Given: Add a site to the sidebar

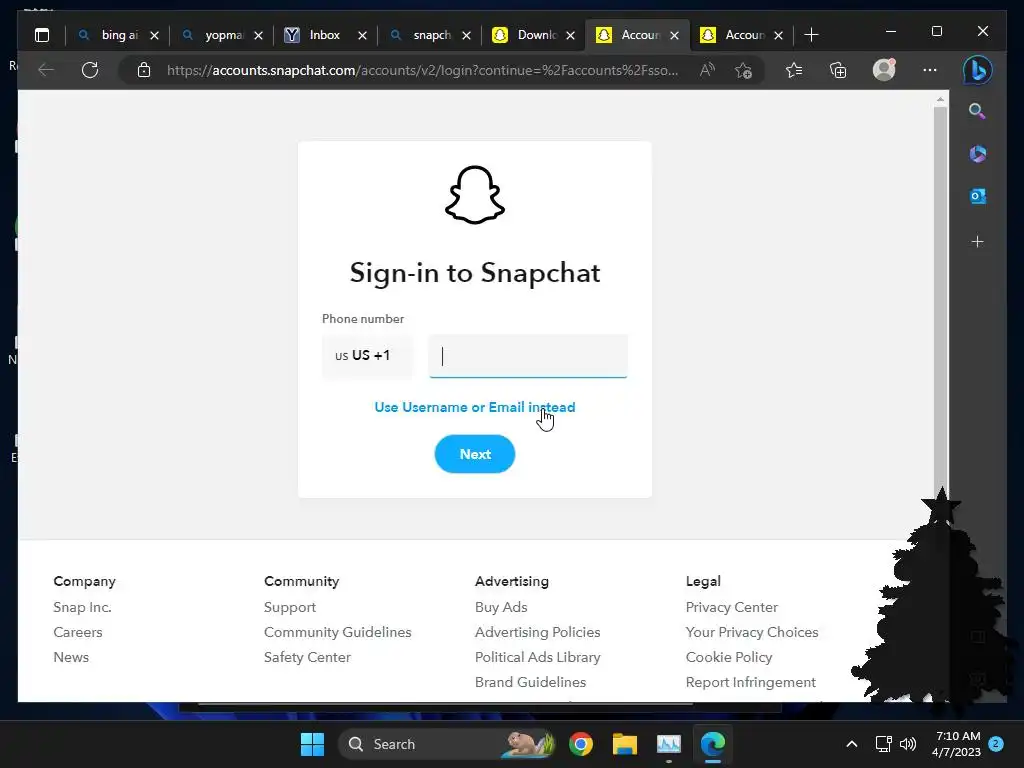Looking at the screenshot, I should 978,242.
